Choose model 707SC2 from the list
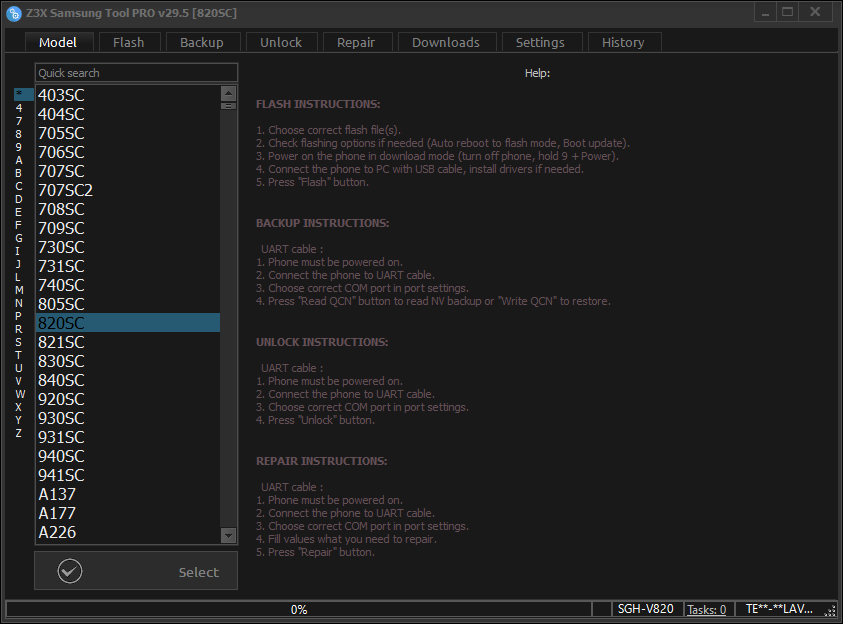This screenshot has width=843, height=624. pyautogui.click(x=66, y=190)
